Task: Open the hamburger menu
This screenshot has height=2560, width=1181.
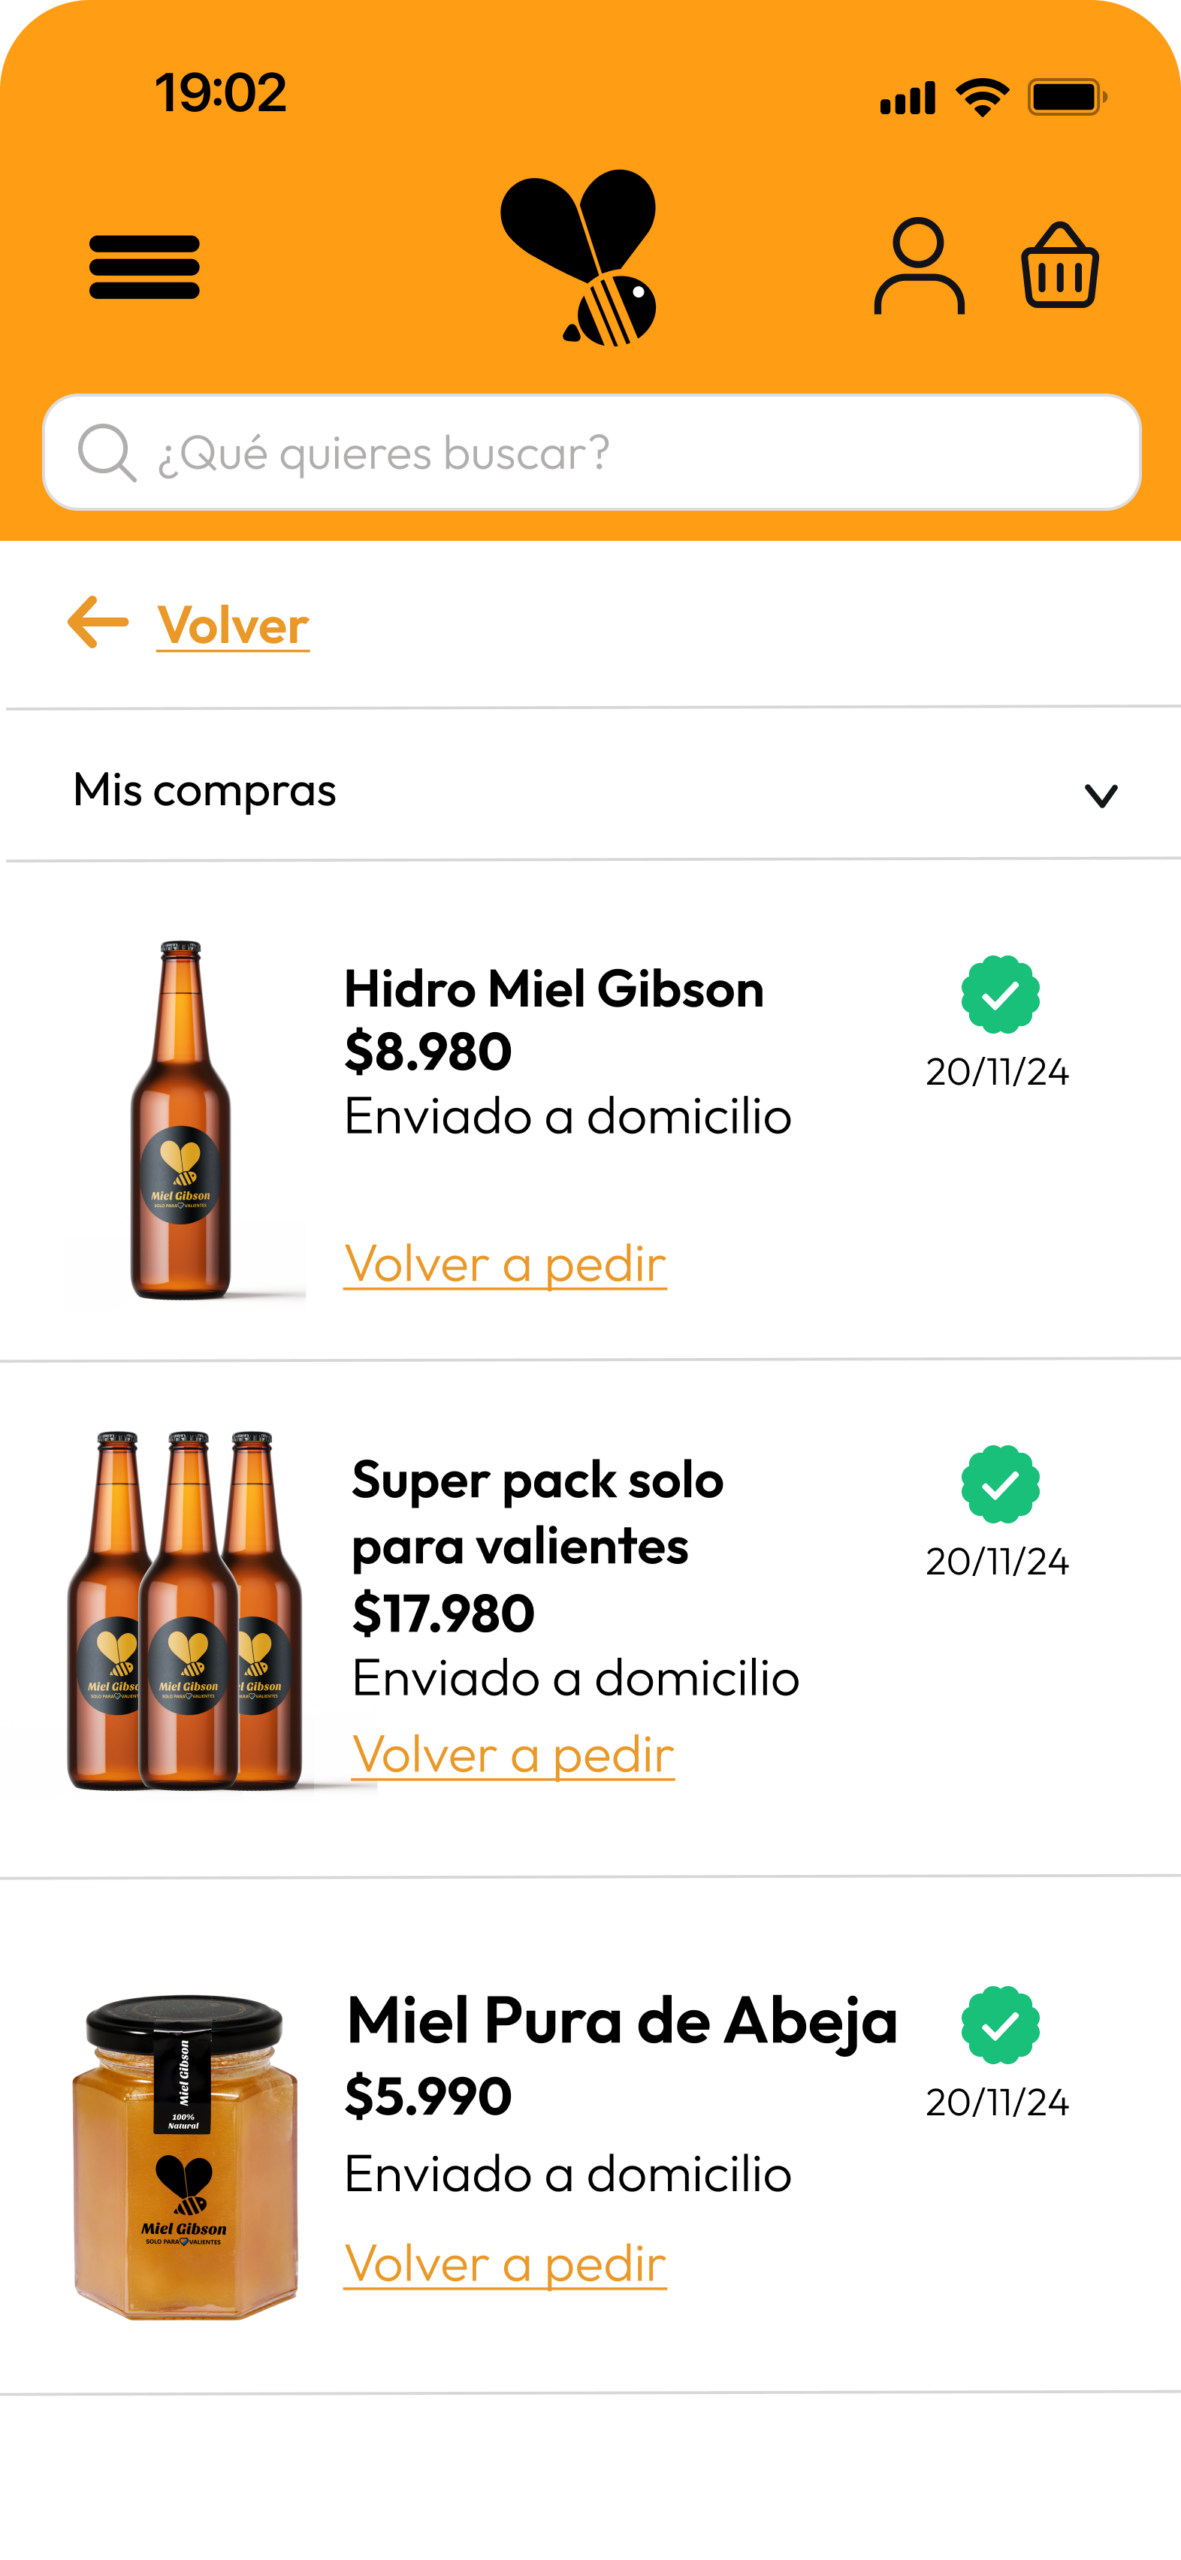Action: [144, 267]
